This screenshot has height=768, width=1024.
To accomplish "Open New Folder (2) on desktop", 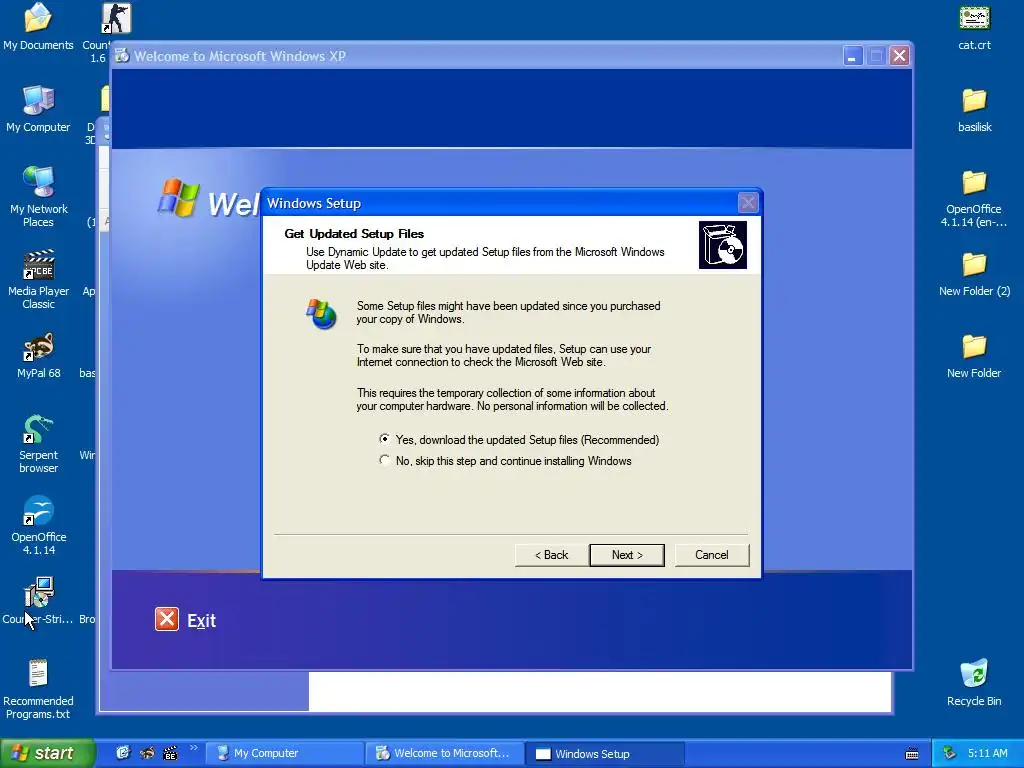I will (x=974, y=274).
